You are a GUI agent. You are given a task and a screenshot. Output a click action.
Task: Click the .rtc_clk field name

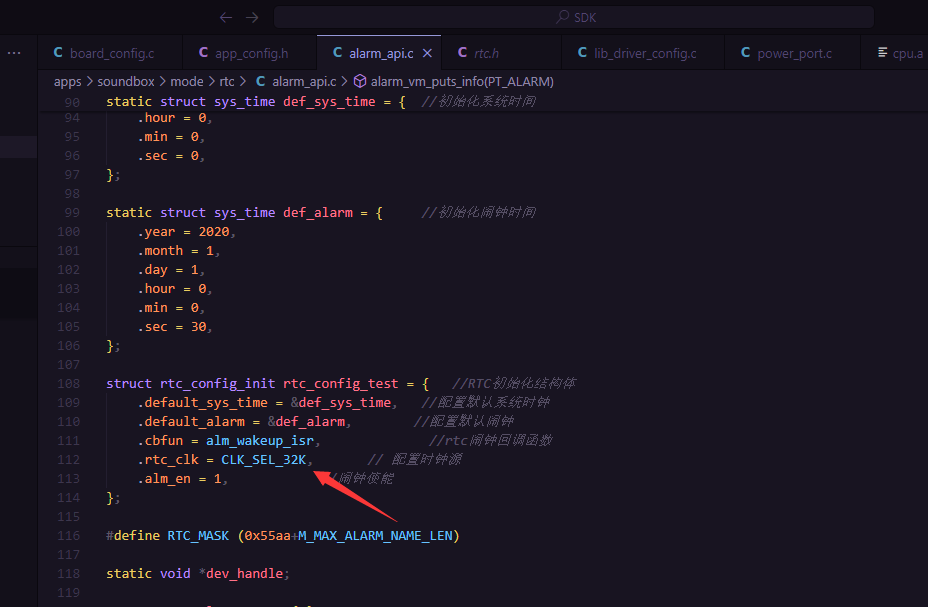click(167, 460)
